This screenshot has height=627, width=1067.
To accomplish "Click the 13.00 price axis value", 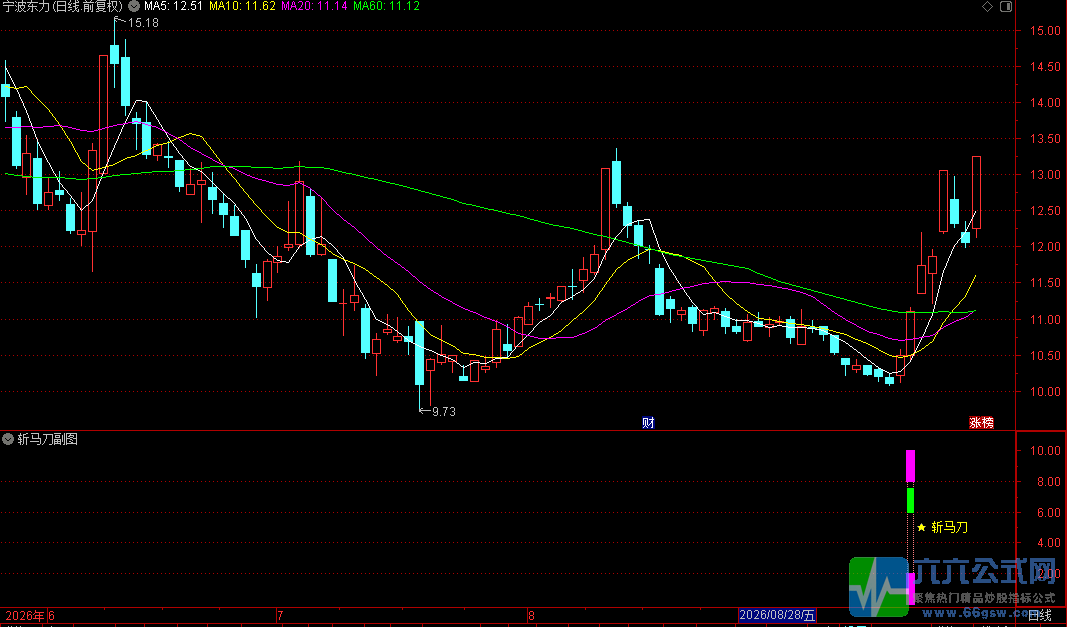I will 1045,175.
